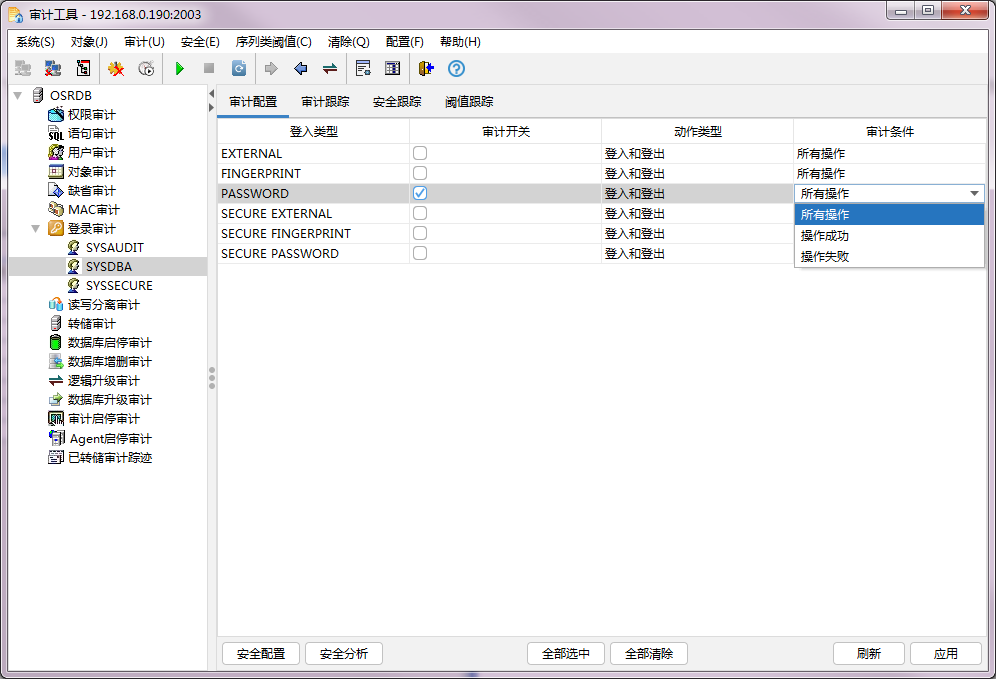996x679 pixels.
Task: Click the green start audit play icon
Action: pyautogui.click(x=180, y=69)
